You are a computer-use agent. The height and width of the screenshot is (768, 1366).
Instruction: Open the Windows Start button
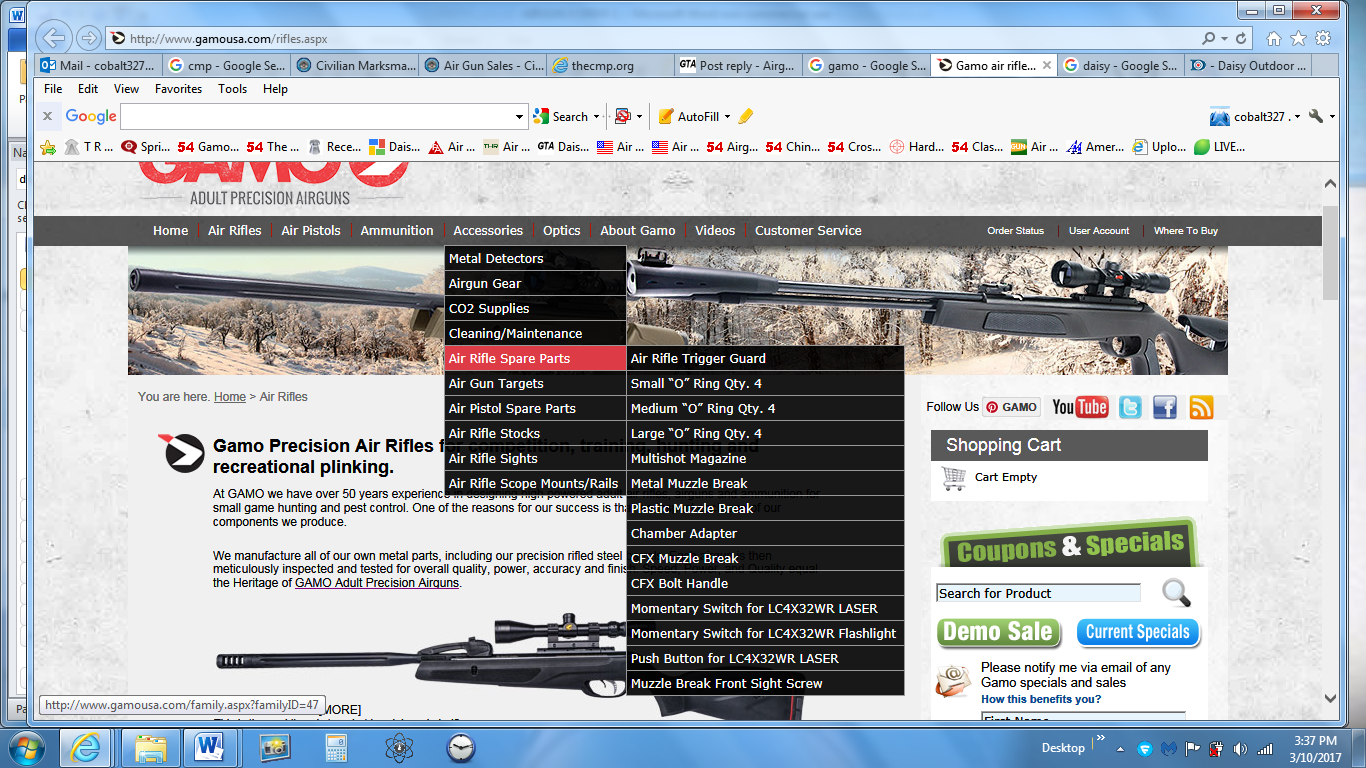pos(27,747)
